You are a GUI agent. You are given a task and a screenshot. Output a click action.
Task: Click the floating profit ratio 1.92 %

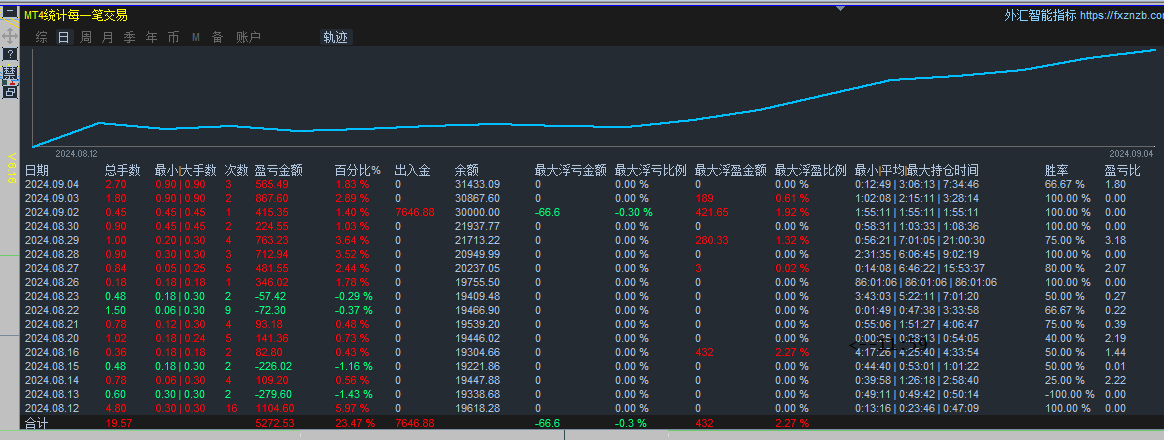point(792,212)
